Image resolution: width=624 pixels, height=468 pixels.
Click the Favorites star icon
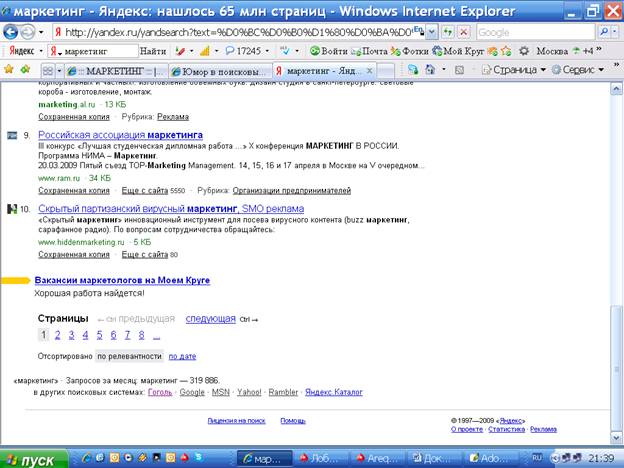tap(9, 70)
